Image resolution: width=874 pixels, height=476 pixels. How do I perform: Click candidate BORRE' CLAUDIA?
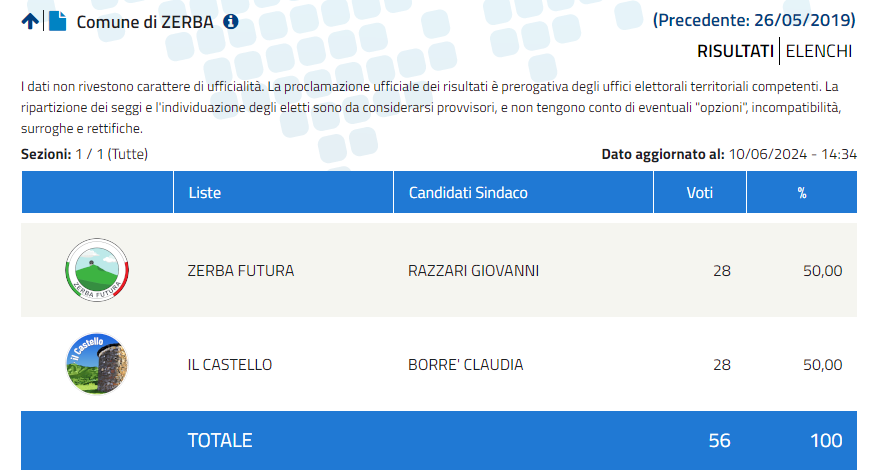[x=465, y=365]
